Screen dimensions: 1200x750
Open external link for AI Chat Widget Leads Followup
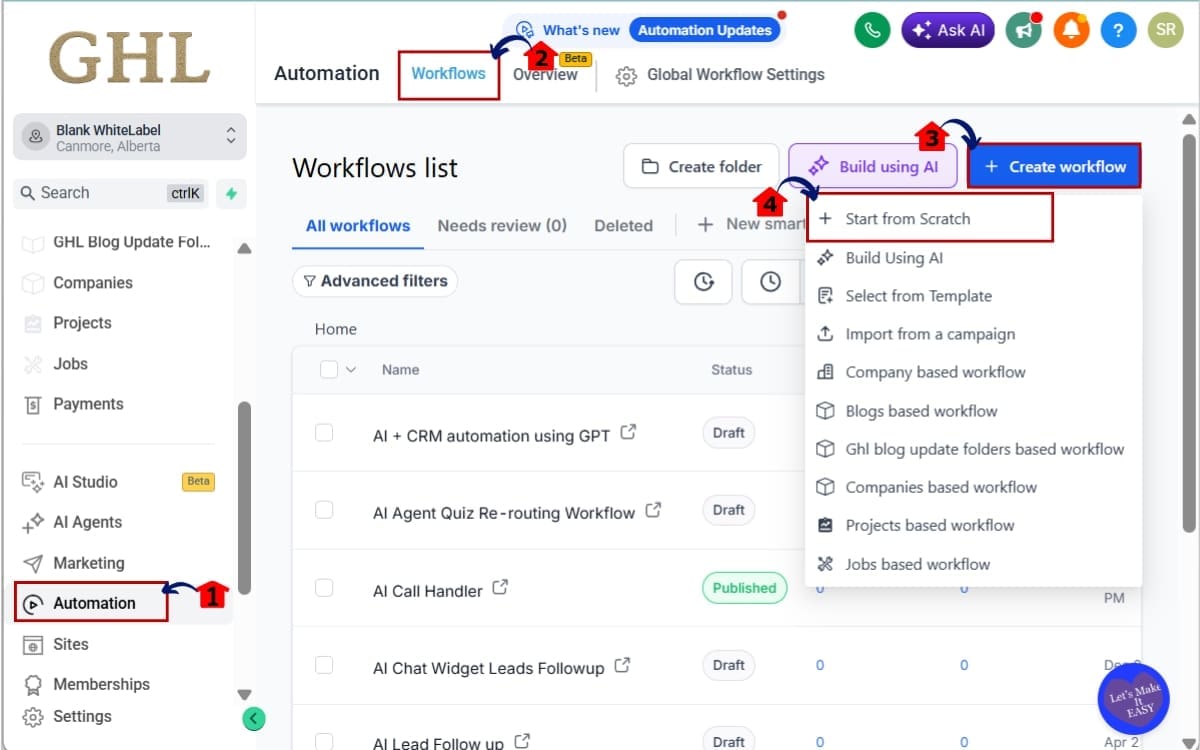[x=622, y=665]
